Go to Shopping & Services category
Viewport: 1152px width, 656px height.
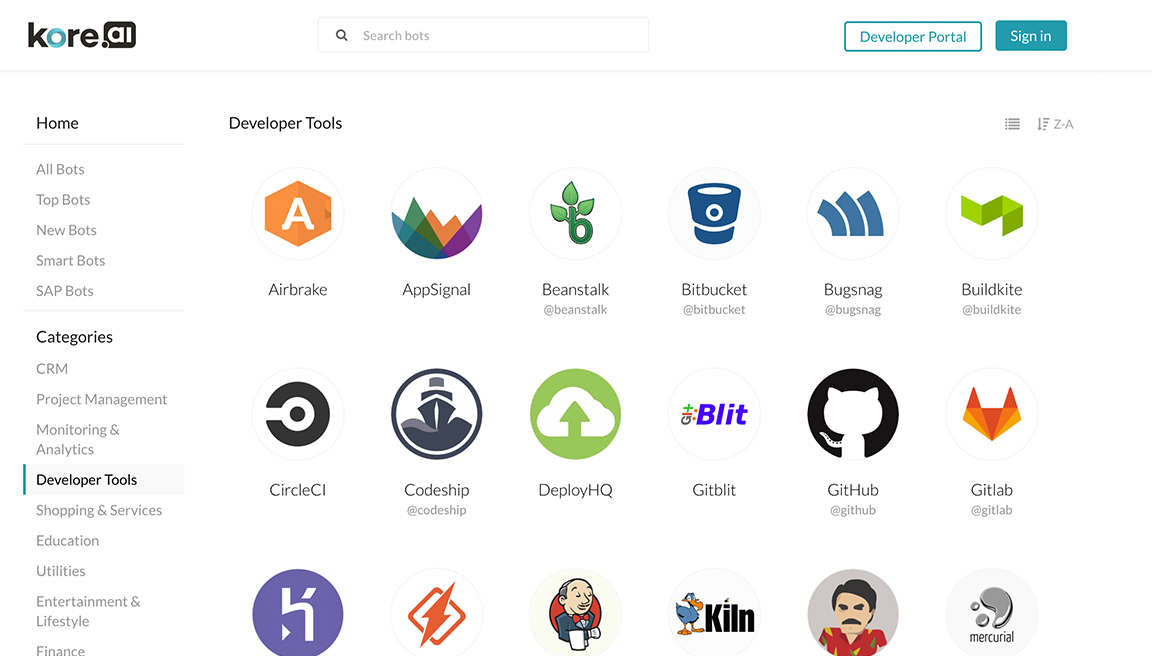(99, 510)
